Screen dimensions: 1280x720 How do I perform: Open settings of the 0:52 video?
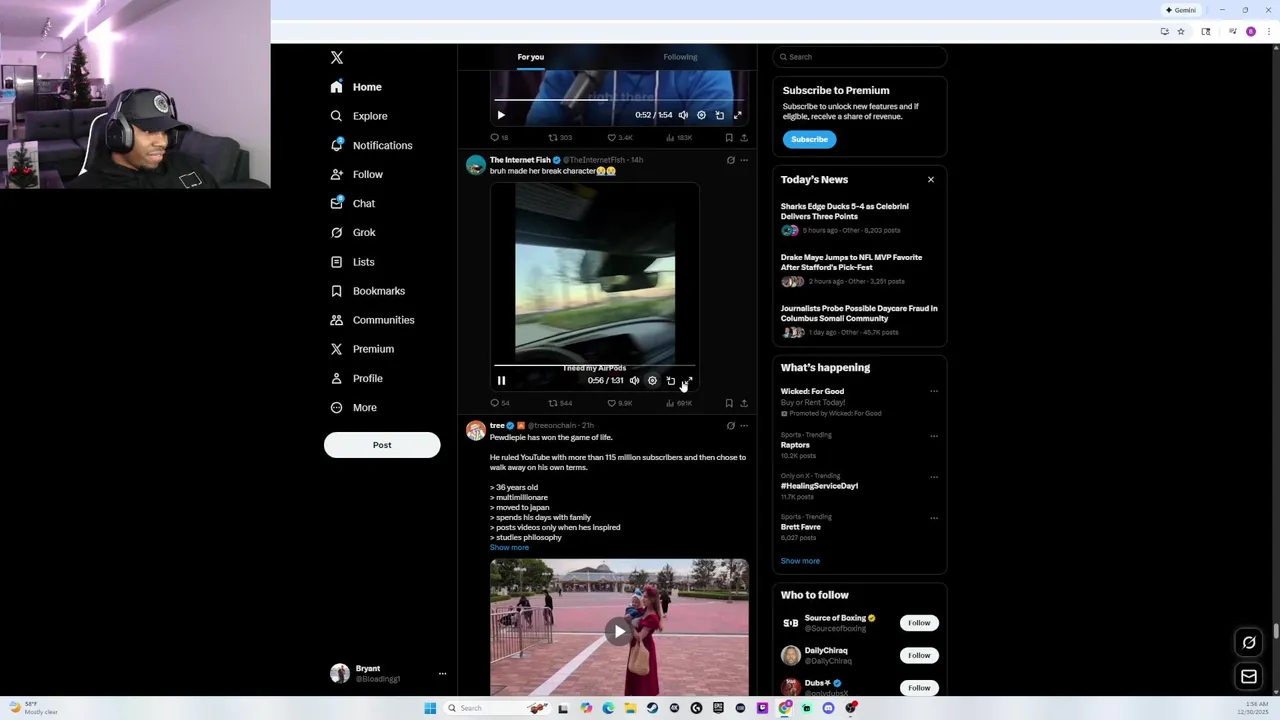tap(701, 115)
